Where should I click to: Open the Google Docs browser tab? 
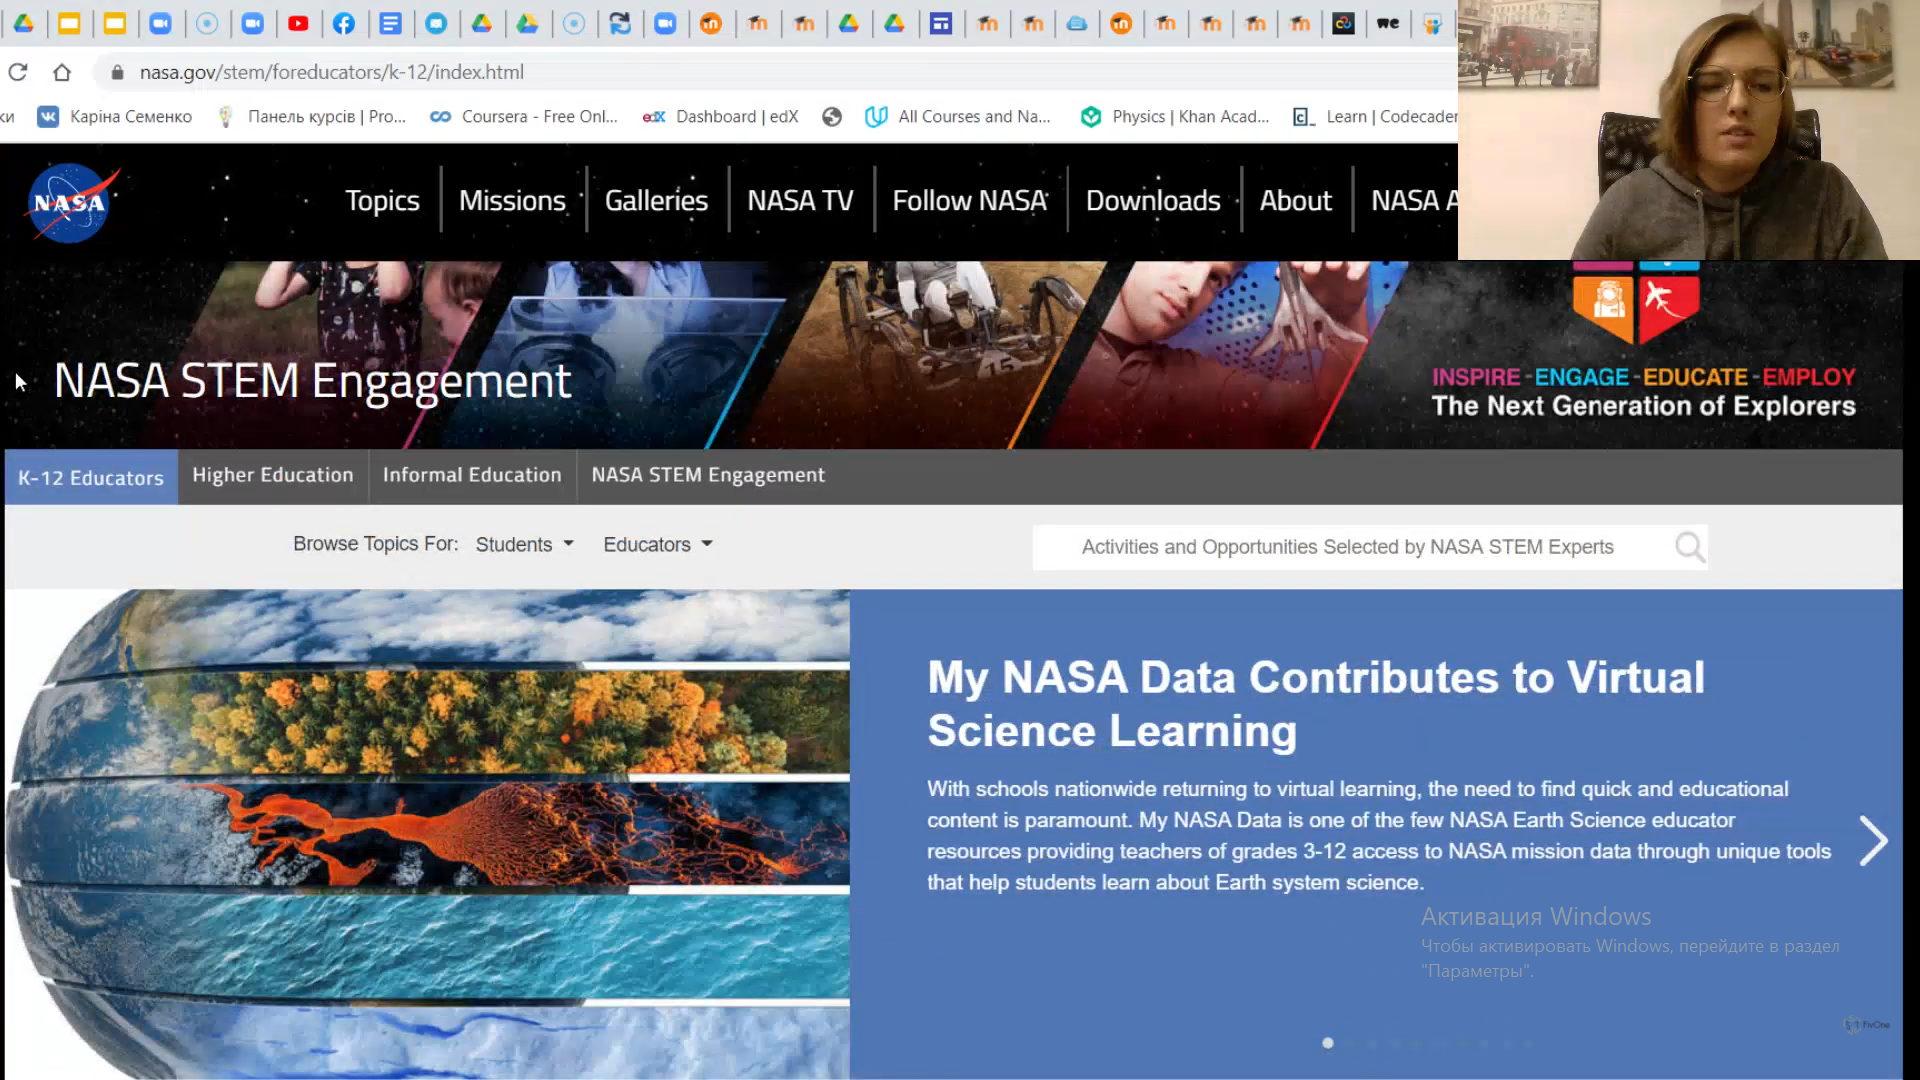click(x=390, y=23)
